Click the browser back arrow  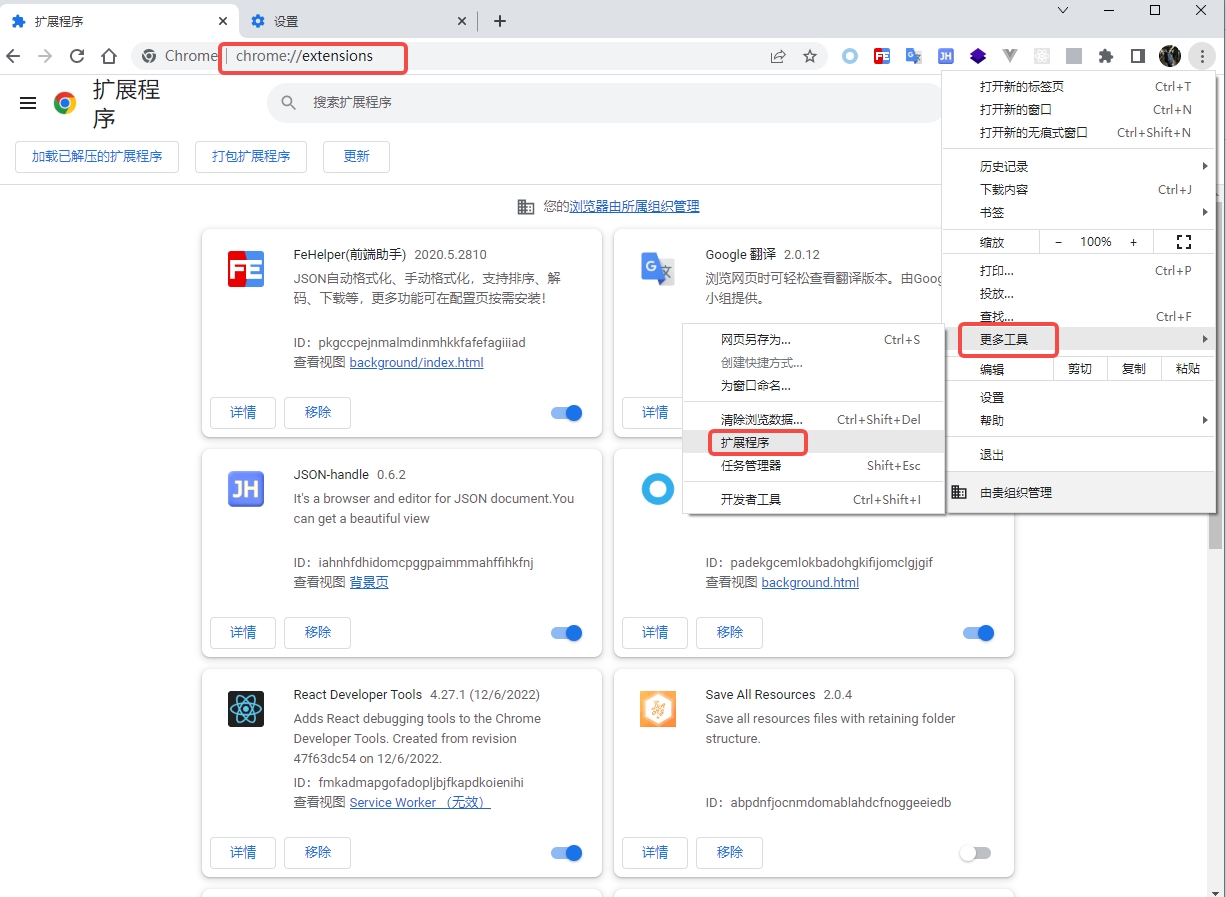[13, 56]
